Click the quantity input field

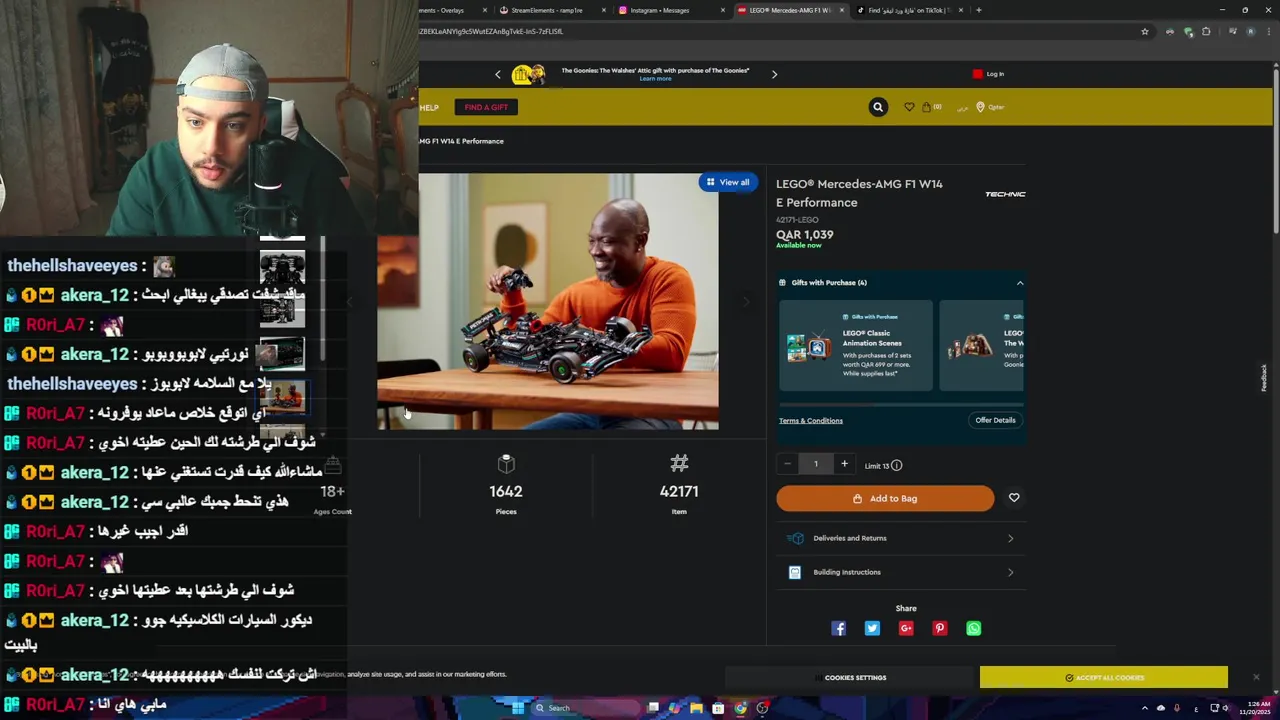coord(816,464)
